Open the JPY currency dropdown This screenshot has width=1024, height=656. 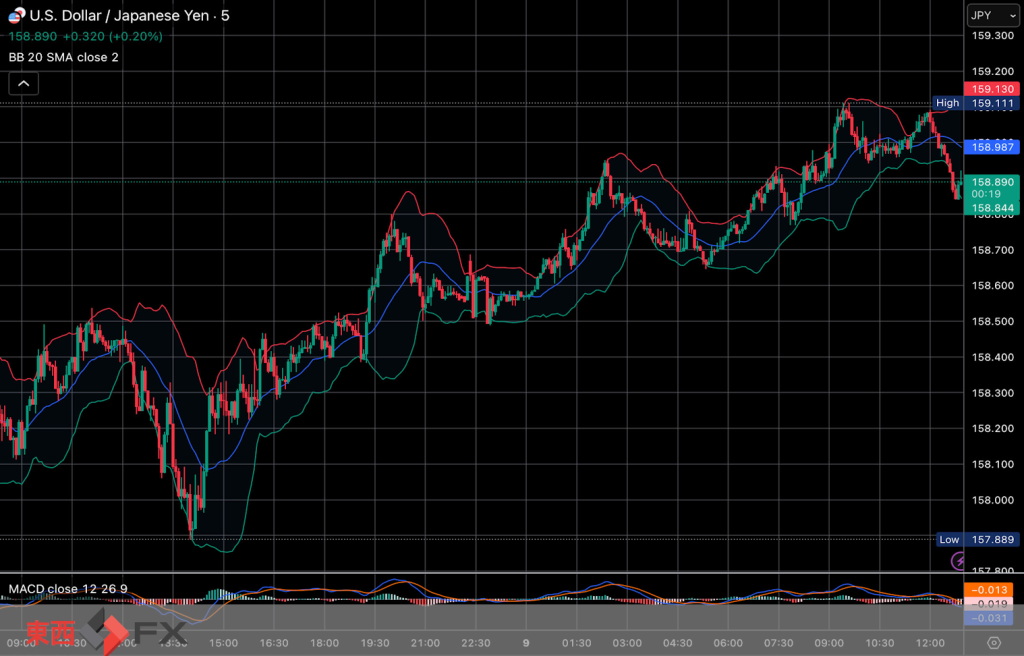pos(992,16)
